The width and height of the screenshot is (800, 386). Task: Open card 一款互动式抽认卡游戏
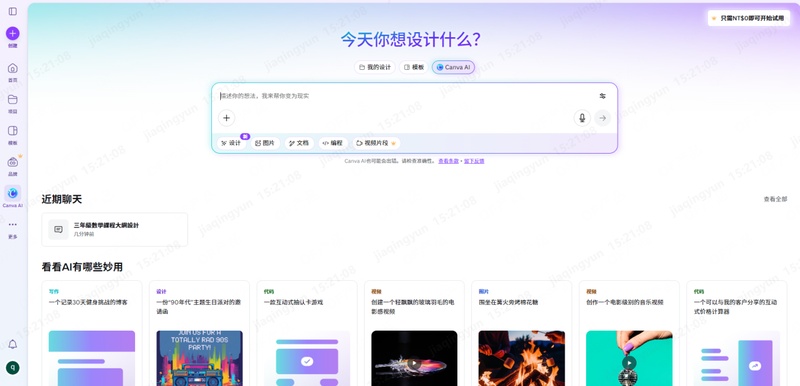pos(307,333)
